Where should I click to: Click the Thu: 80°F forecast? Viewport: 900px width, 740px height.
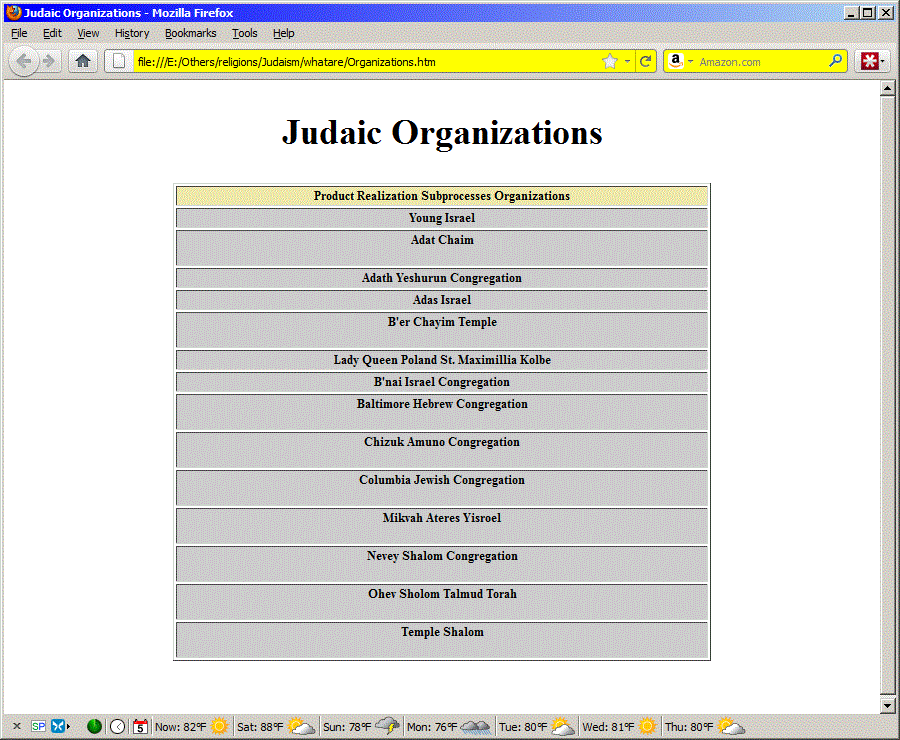click(689, 727)
